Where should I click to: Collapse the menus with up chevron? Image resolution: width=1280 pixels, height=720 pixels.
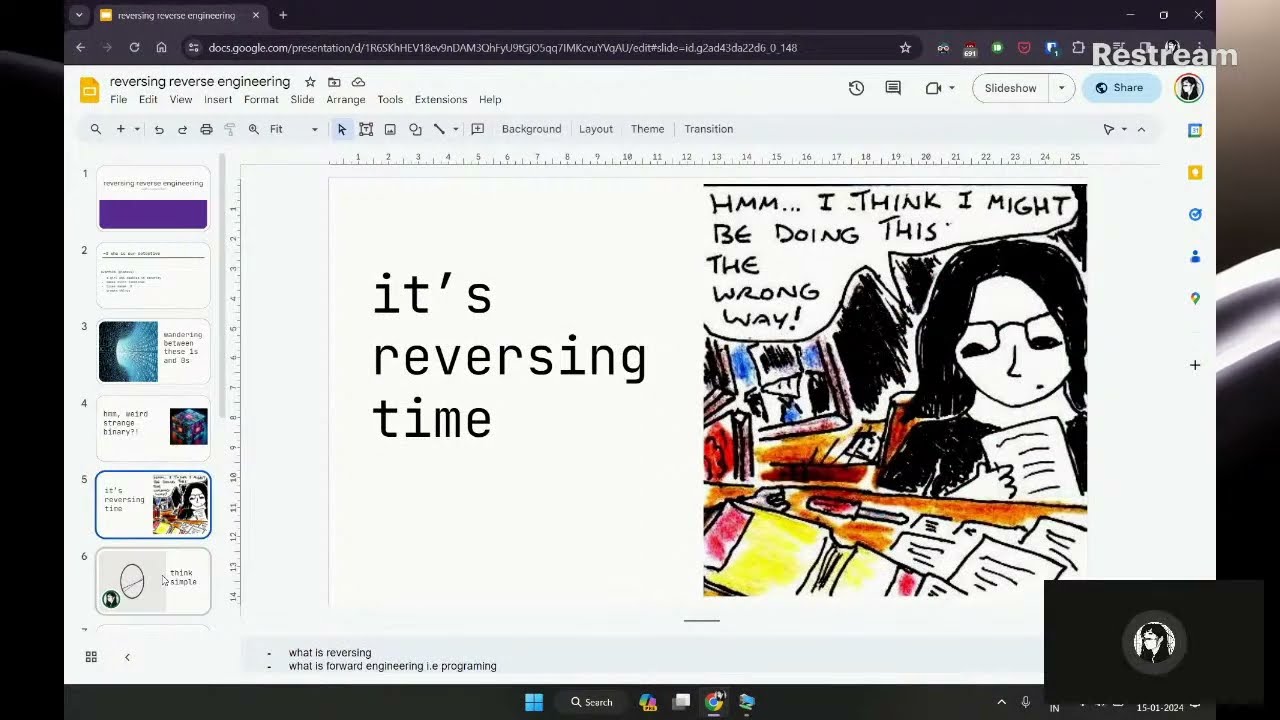point(1141,129)
